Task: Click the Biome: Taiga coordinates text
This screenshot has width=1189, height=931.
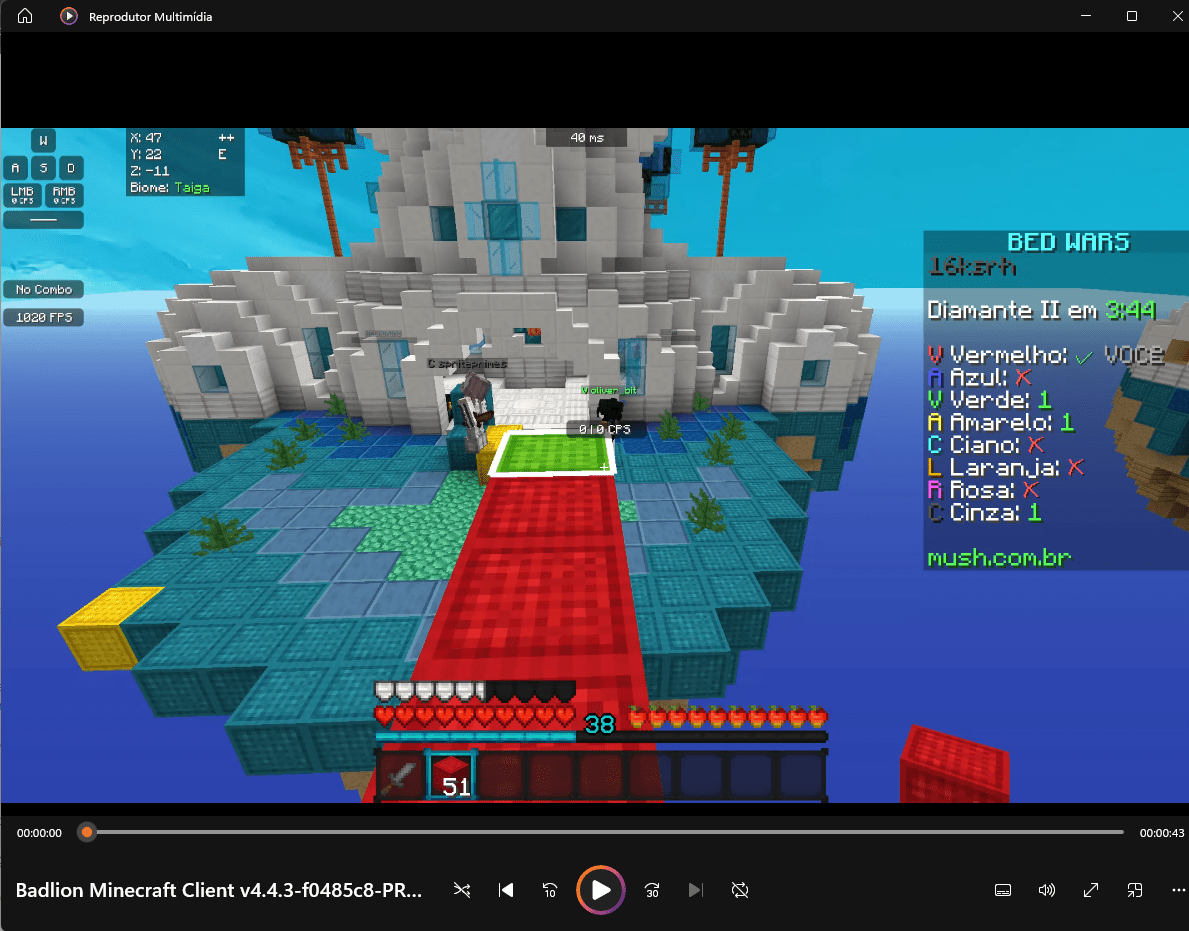Action: click(x=169, y=187)
